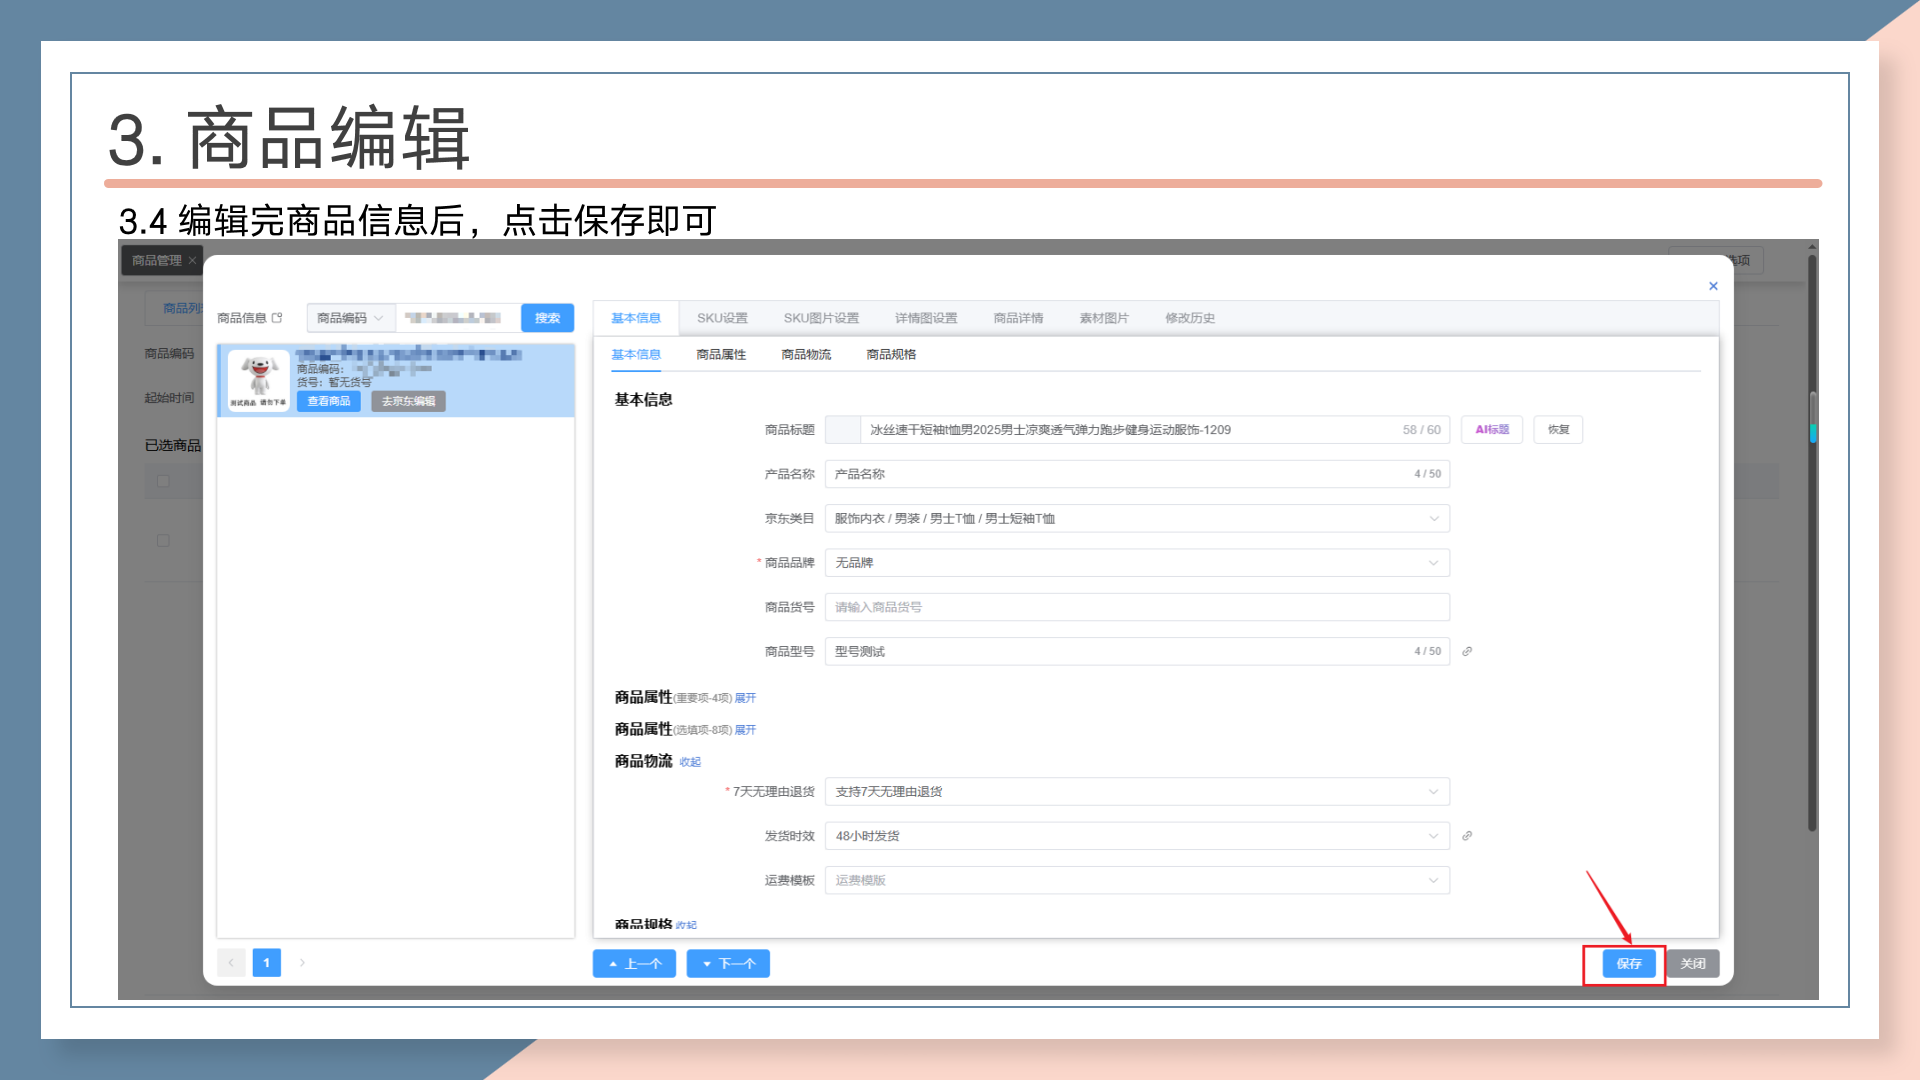Viewport: 1920px width, 1080px height.
Task: Click the export icon beside 商品信息
Action: [277, 318]
